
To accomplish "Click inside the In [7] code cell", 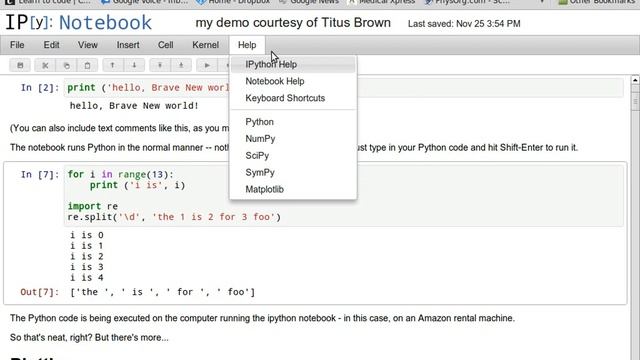I will [344, 196].
